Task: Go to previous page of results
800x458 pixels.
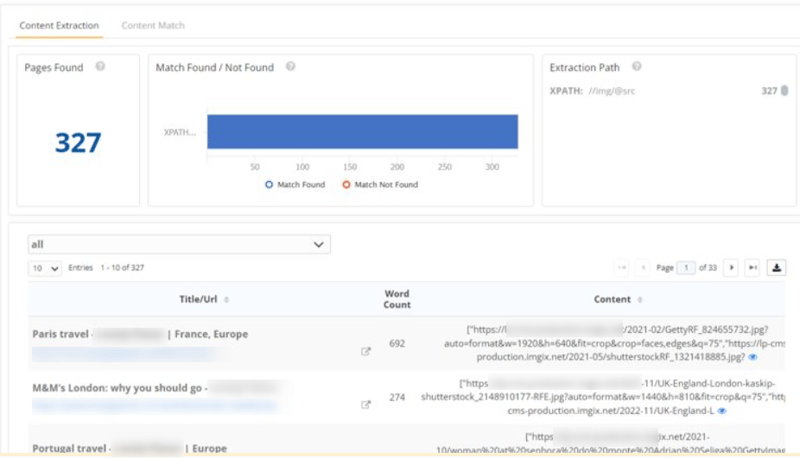Action: tap(643, 267)
